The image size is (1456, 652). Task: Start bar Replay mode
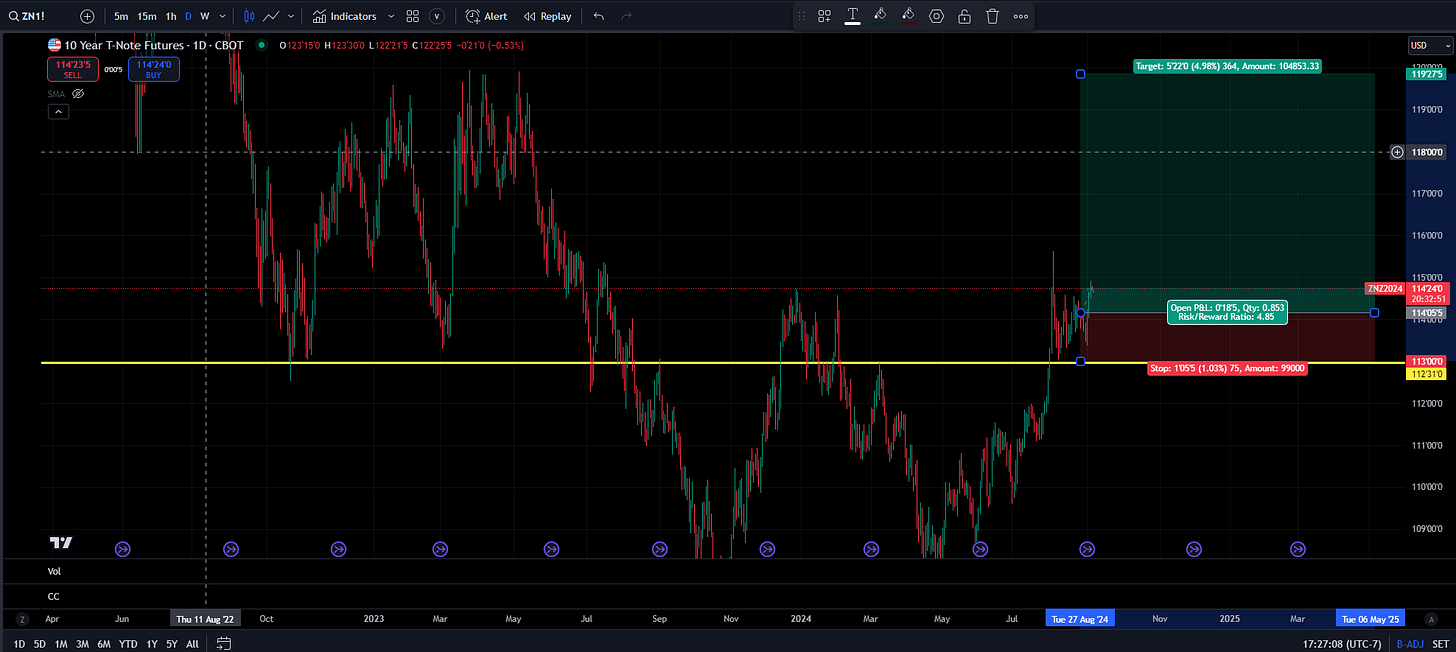[548, 16]
